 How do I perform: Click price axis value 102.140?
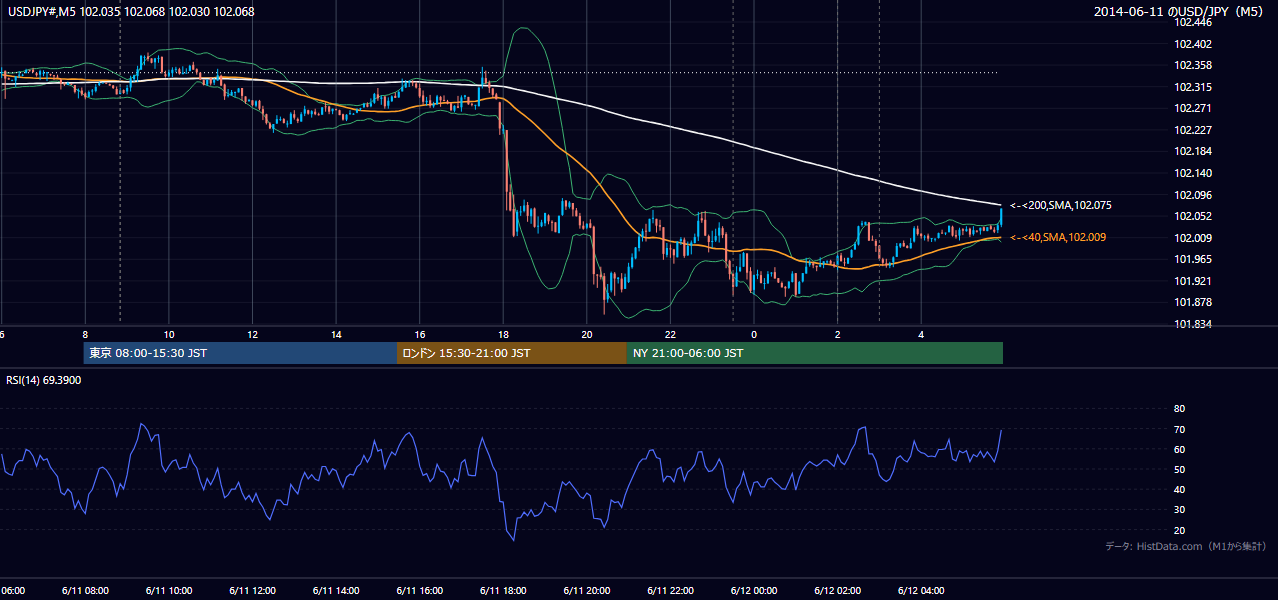click(1193, 173)
